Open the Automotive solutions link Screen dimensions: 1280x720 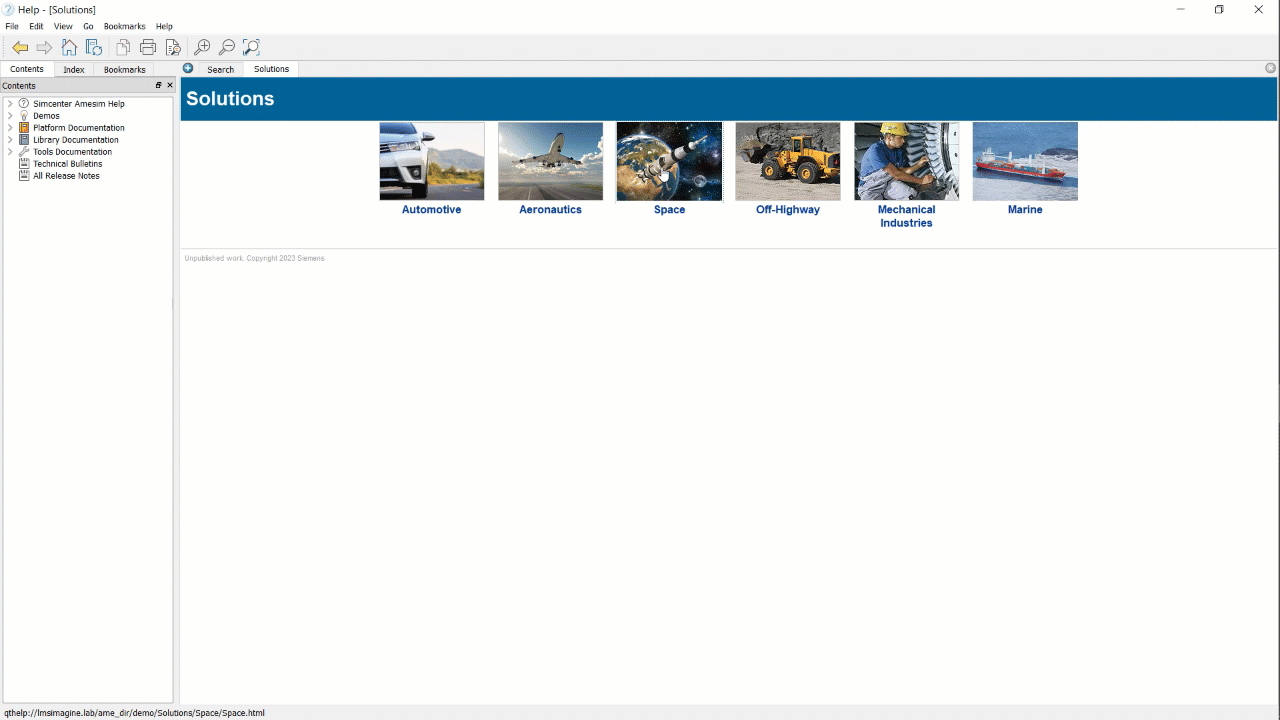[x=431, y=210]
